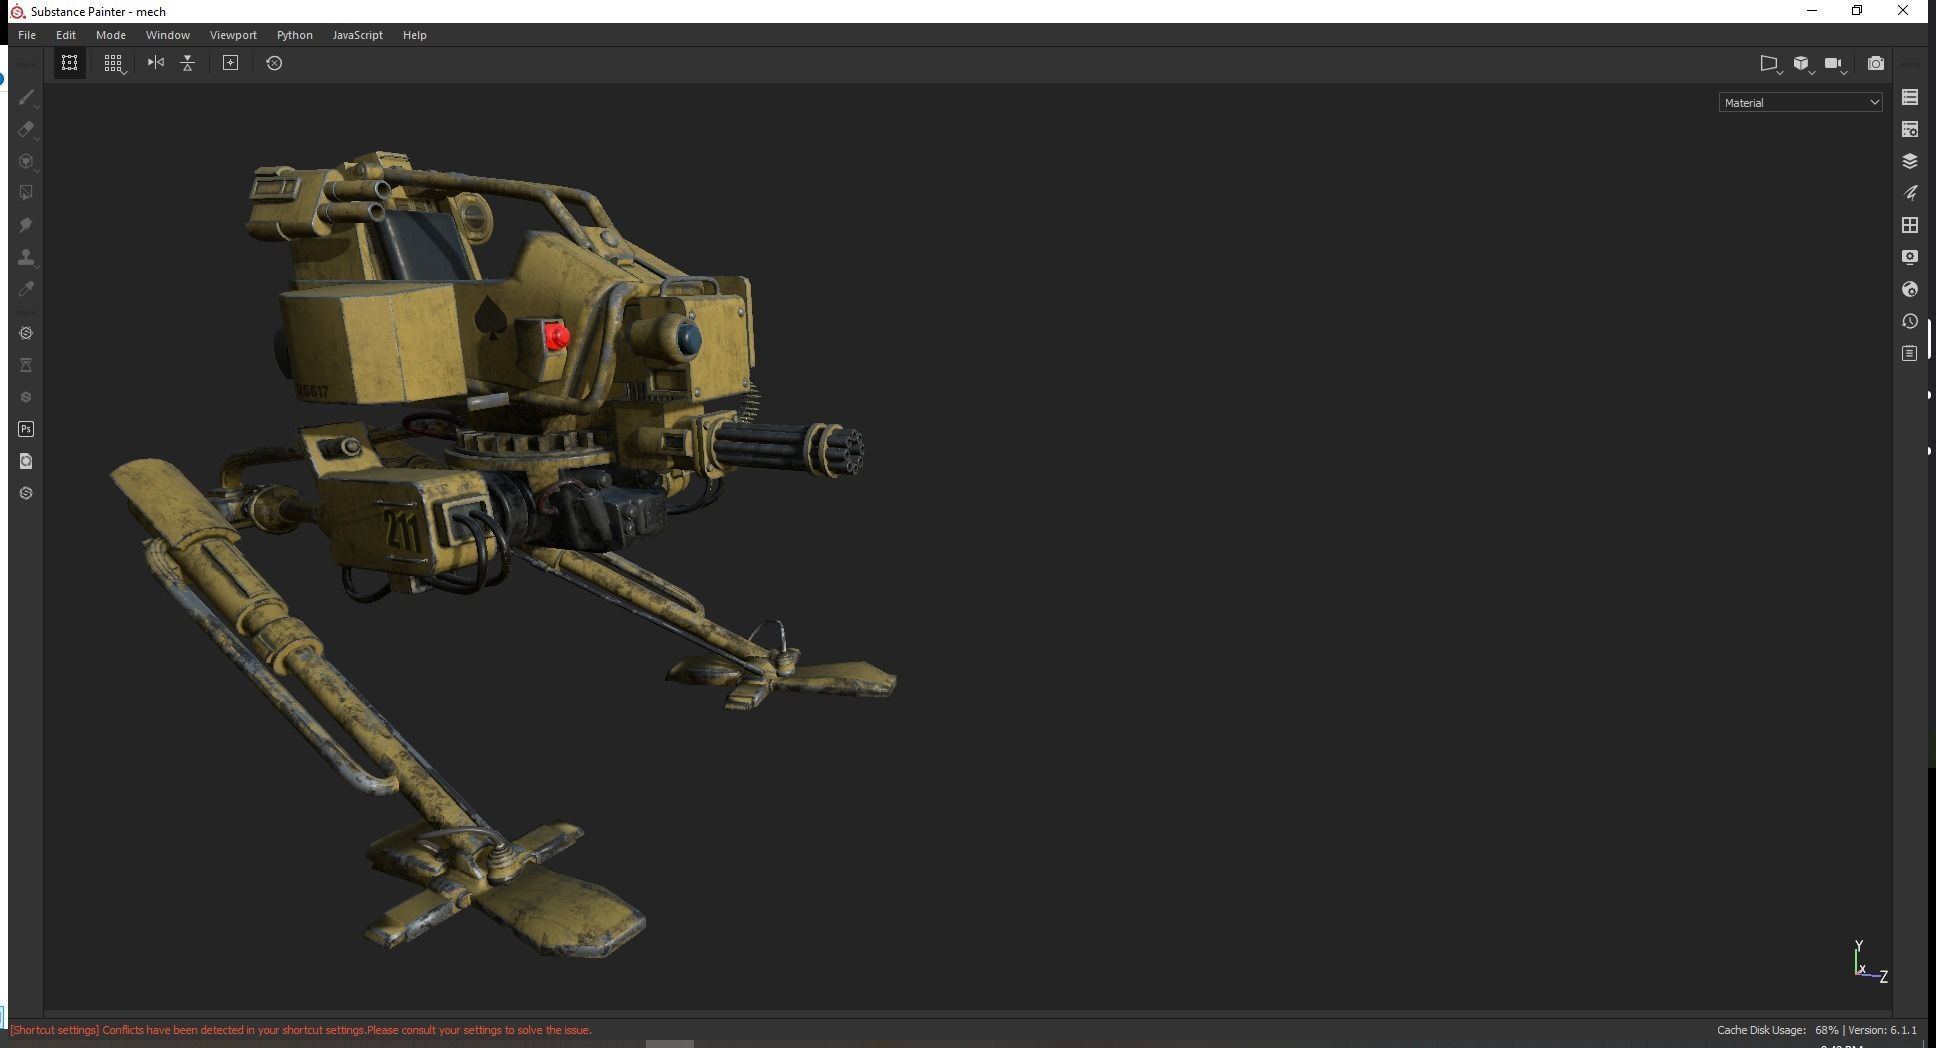Open the Layers panel icon
The image size is (1936, 1048).
(1910, 161)
